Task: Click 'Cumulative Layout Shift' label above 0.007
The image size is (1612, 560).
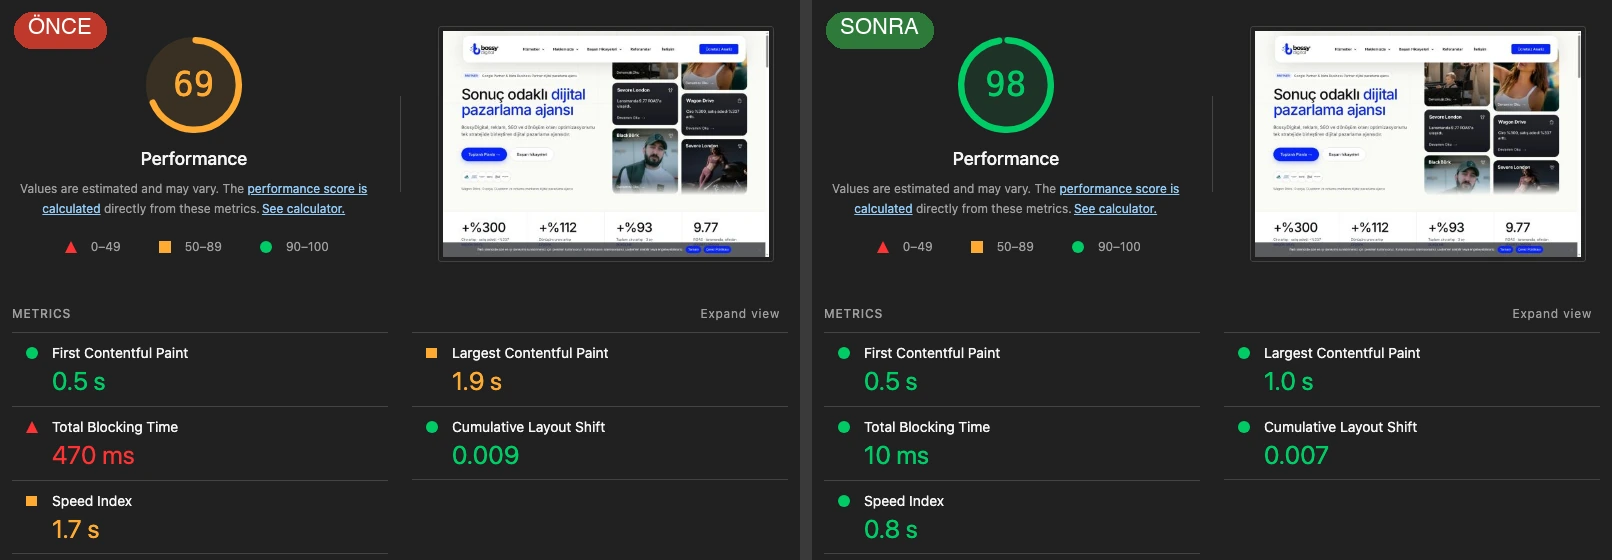Action: 1340,427
